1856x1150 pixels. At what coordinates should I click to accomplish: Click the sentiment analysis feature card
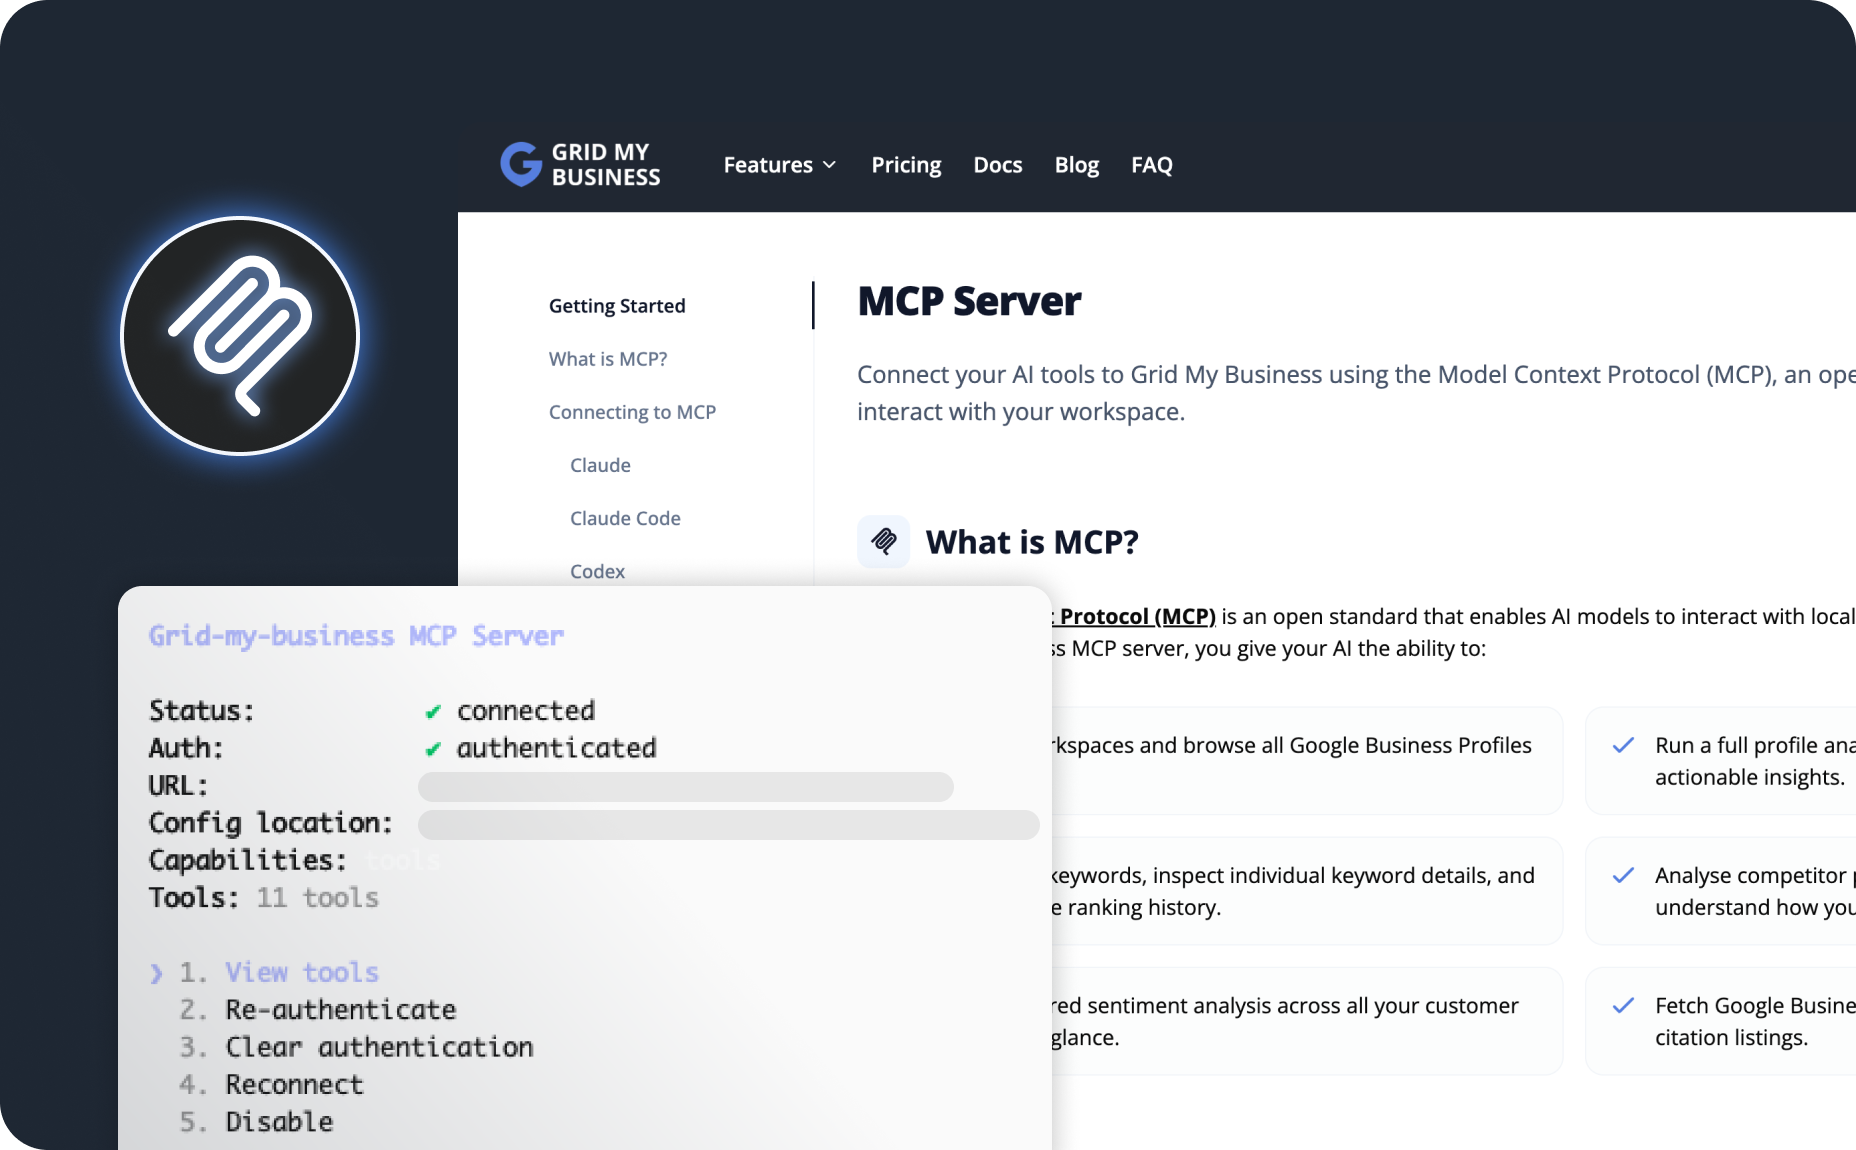point(1306,1021)
